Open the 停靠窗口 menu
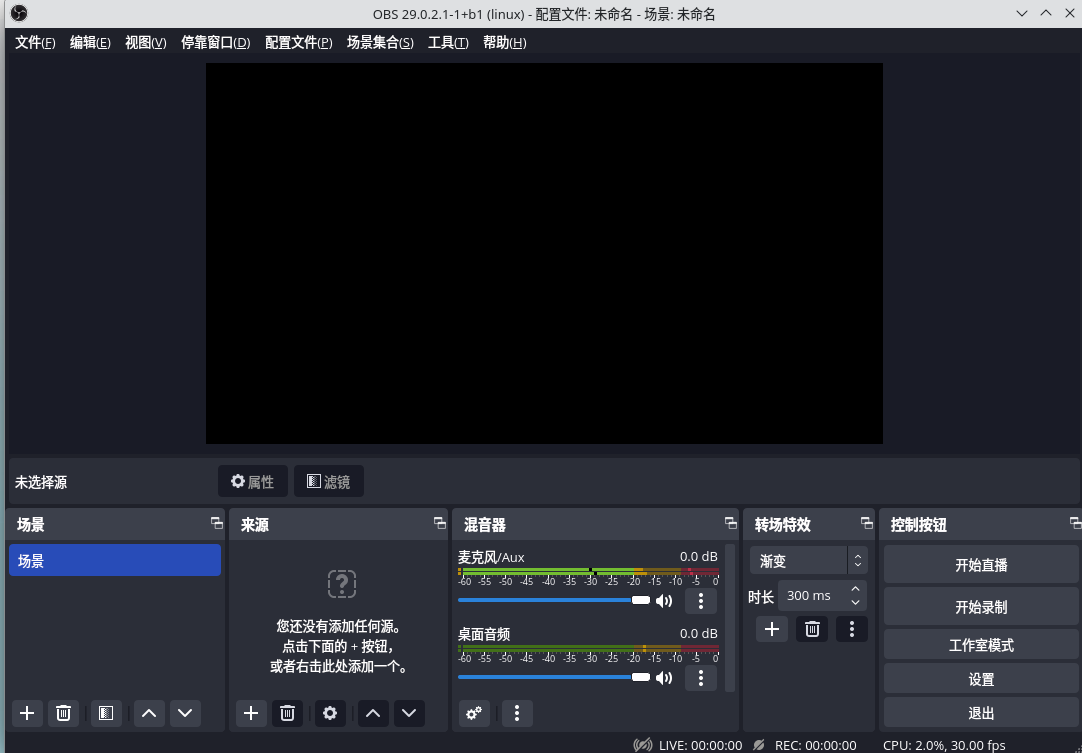 click(x=215, y=43)
